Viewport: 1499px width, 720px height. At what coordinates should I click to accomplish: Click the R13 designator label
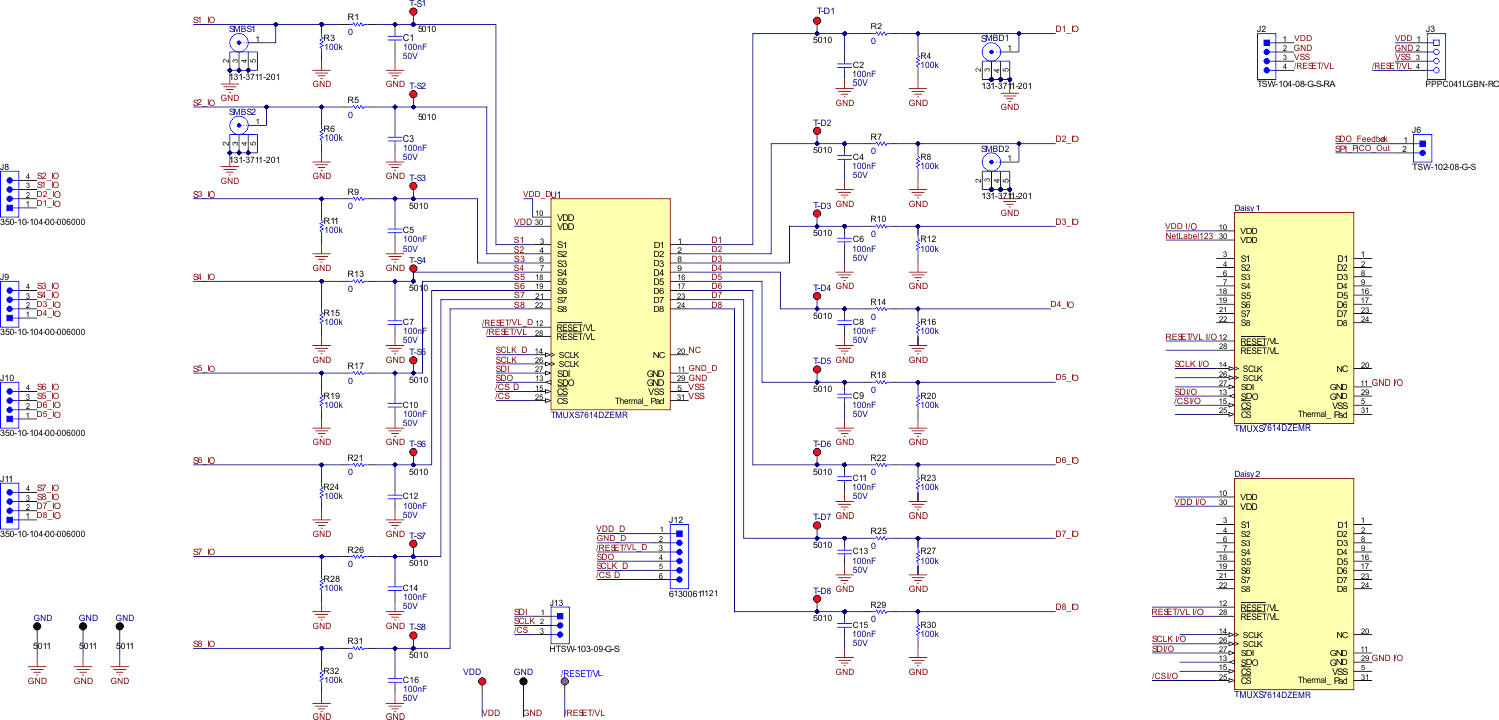point(356,273)
